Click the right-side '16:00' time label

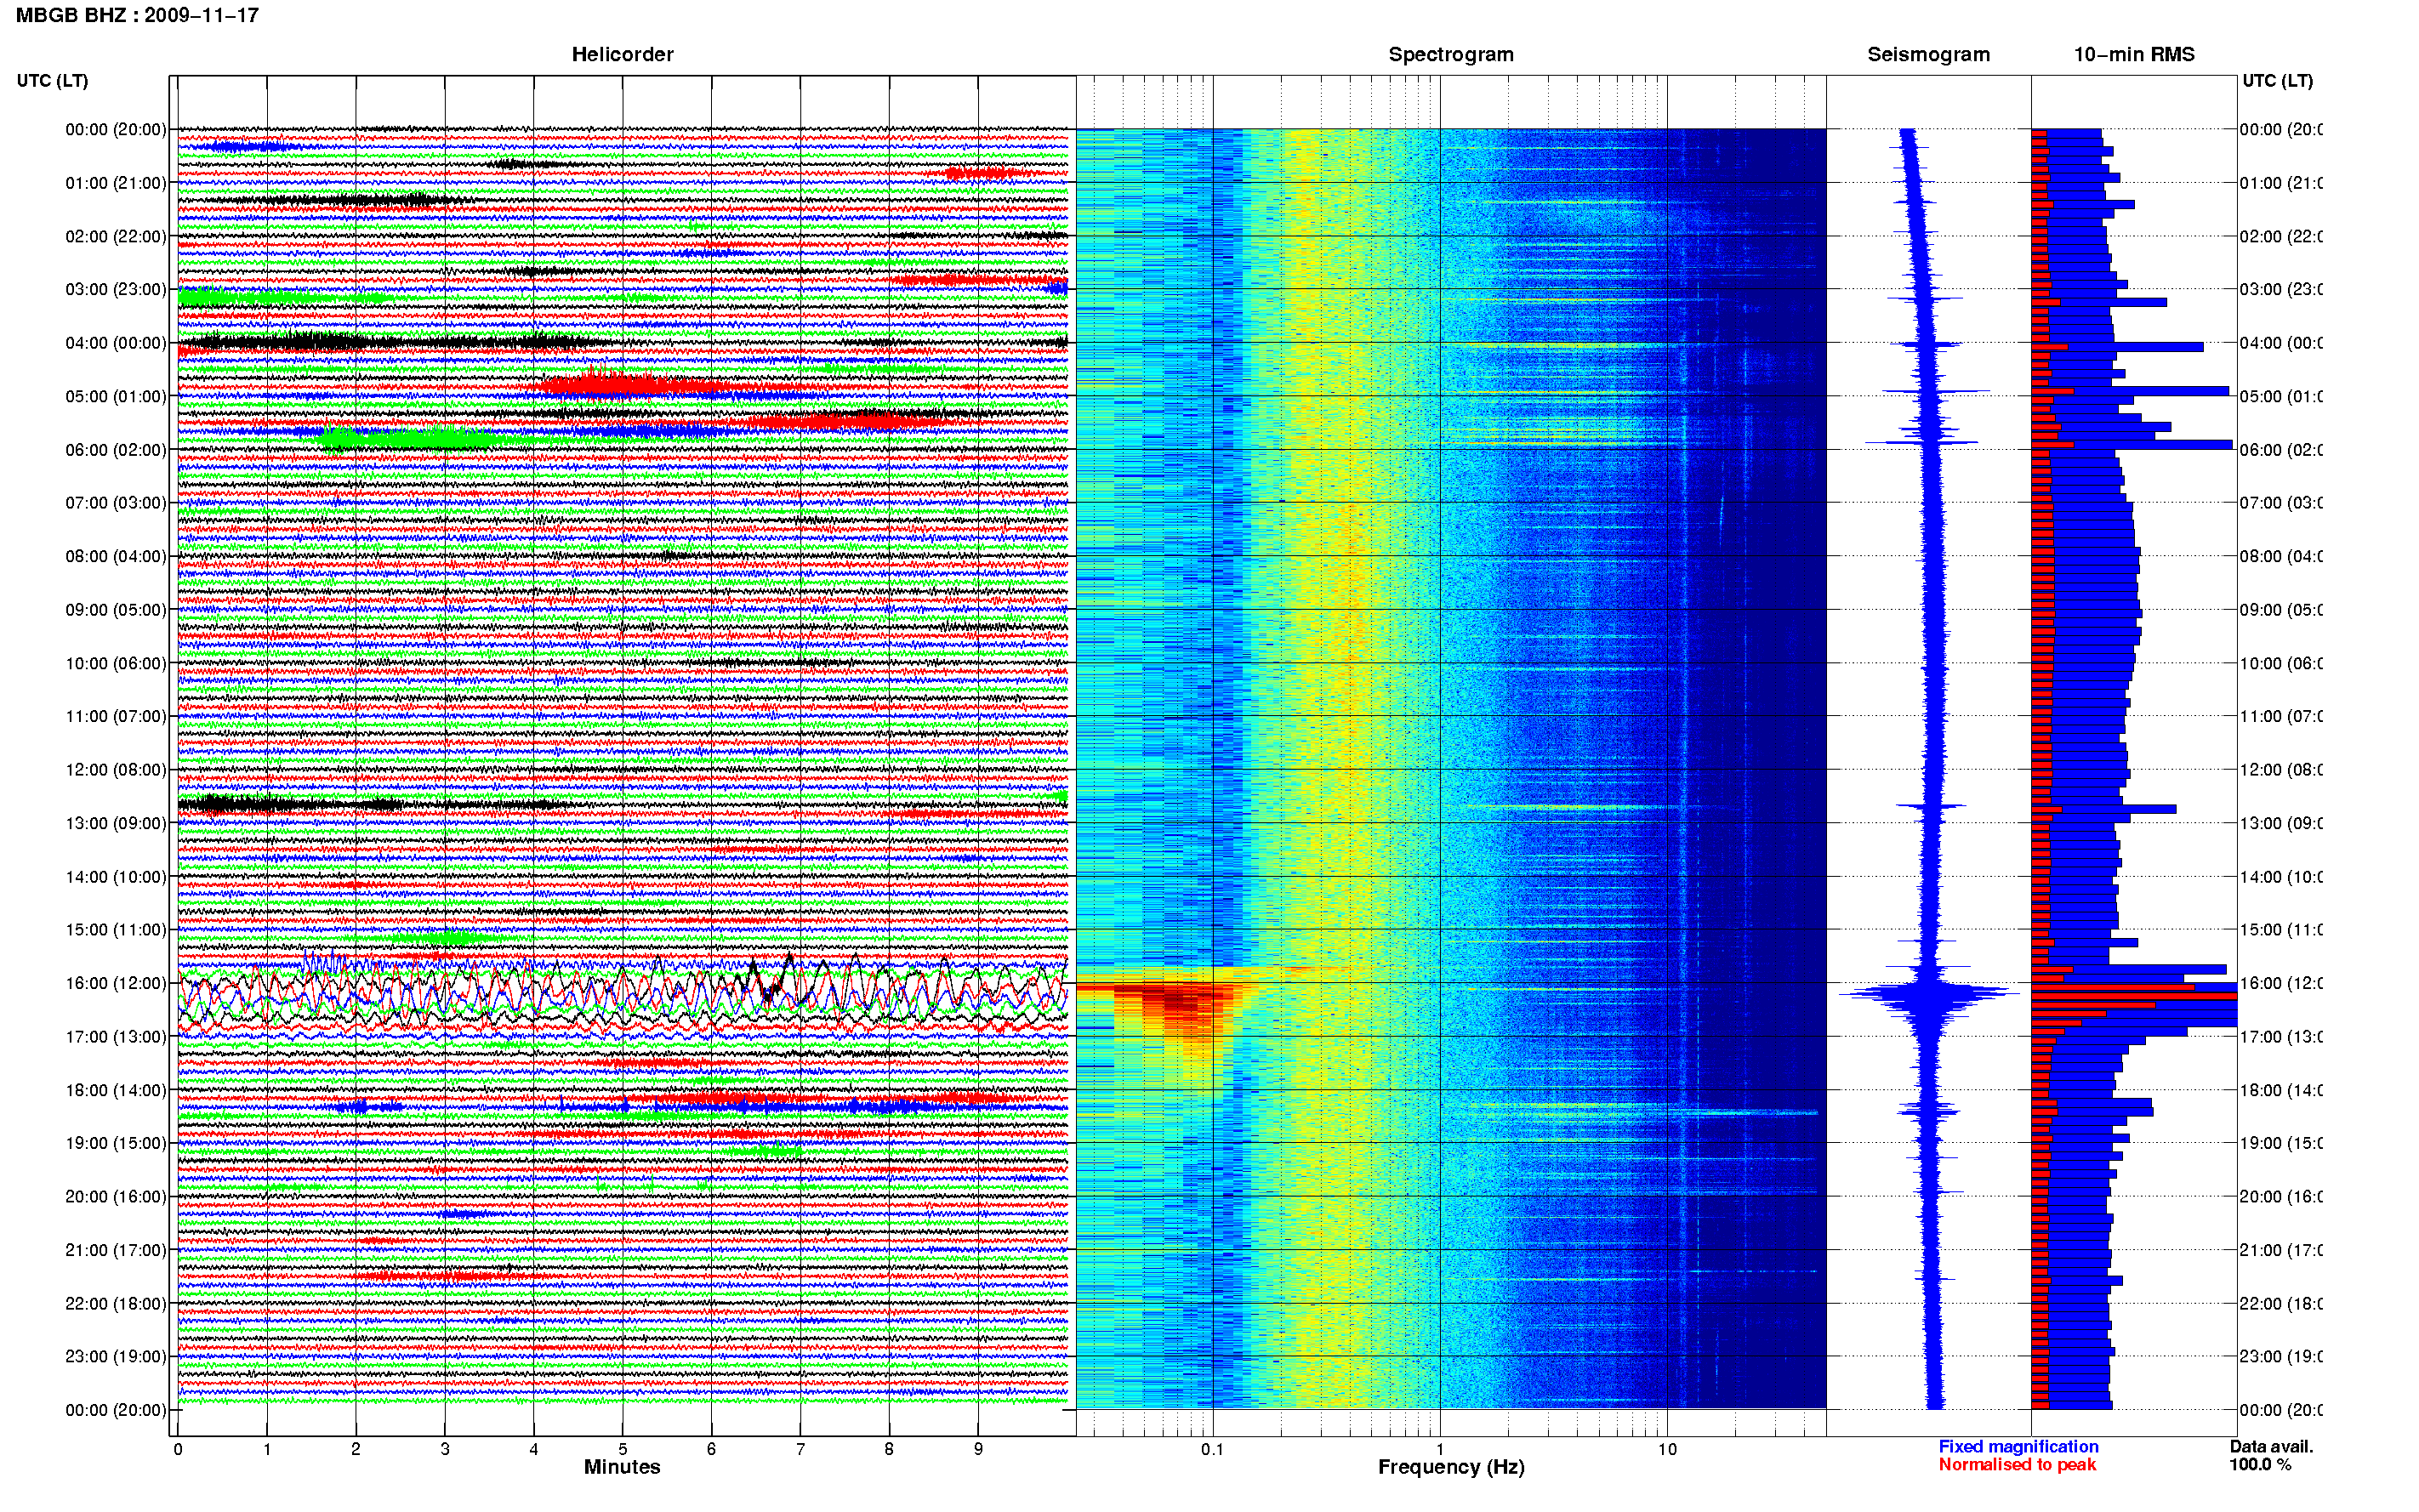[2280, 983]
